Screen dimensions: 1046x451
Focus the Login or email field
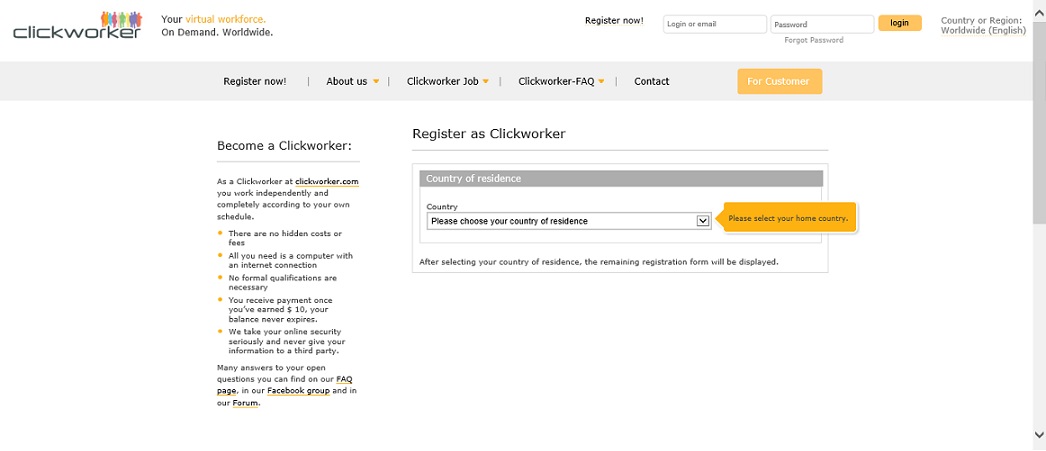click(x=714, y=24)
